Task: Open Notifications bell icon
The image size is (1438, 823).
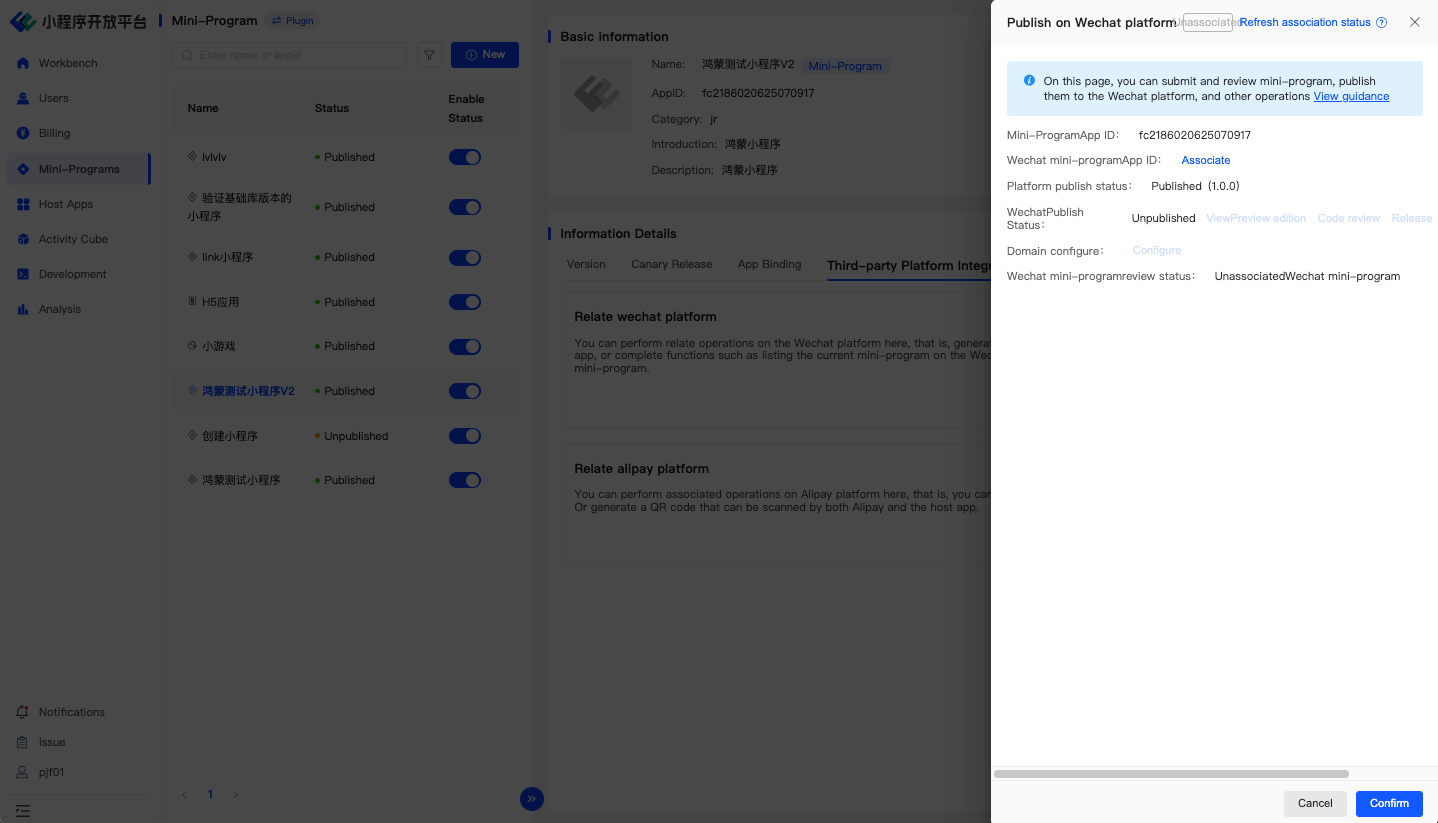Action: [x=22, y=712]
